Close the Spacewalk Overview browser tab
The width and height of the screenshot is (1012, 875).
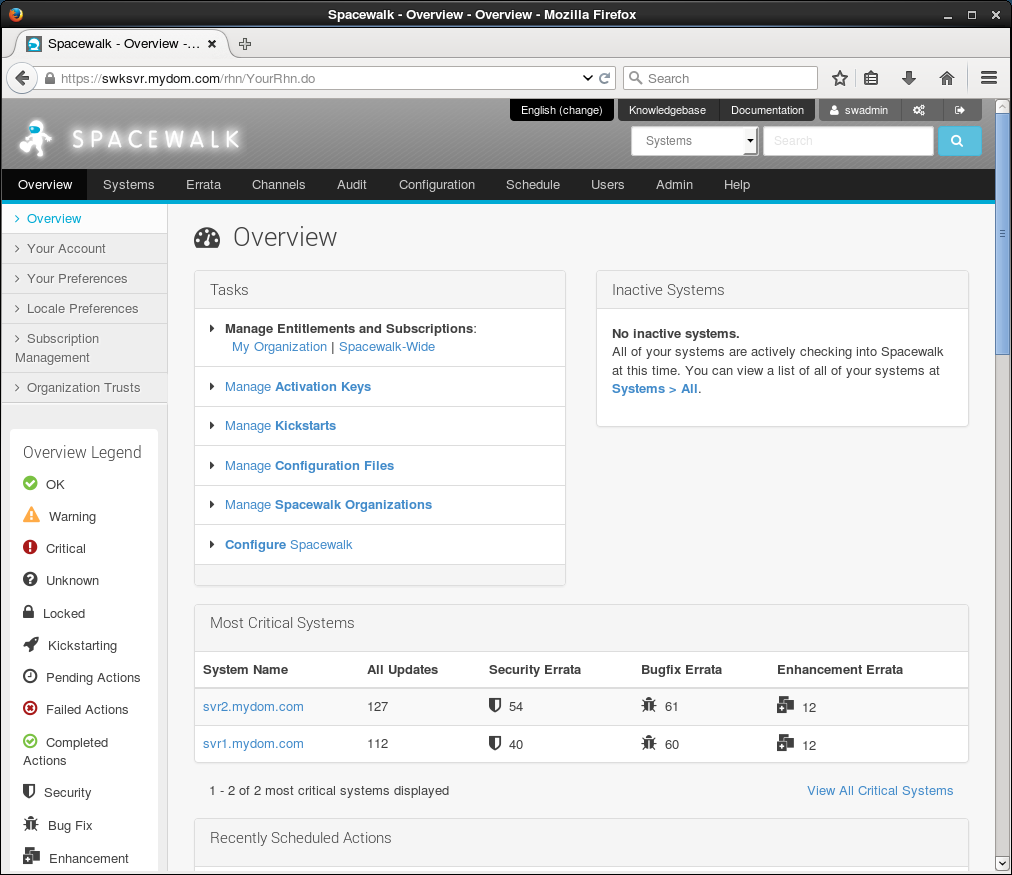(x=212, y=44)
